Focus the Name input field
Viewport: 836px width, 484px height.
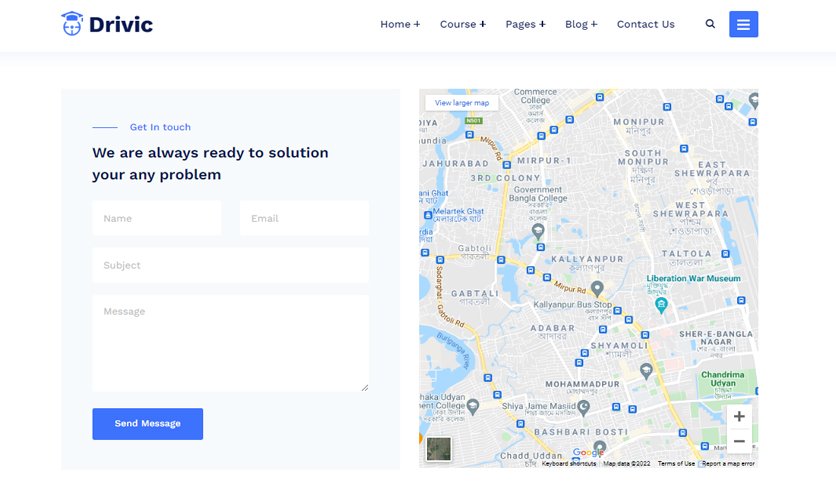pos(157,218)
